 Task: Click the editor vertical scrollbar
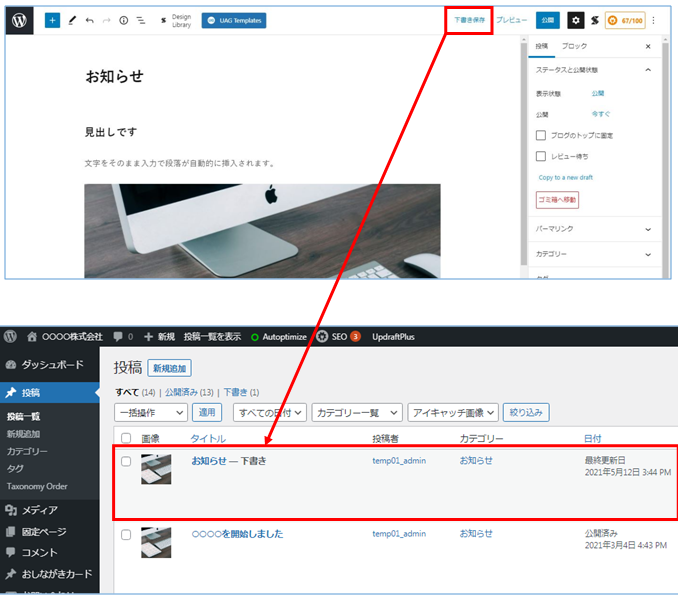point(524,156)
